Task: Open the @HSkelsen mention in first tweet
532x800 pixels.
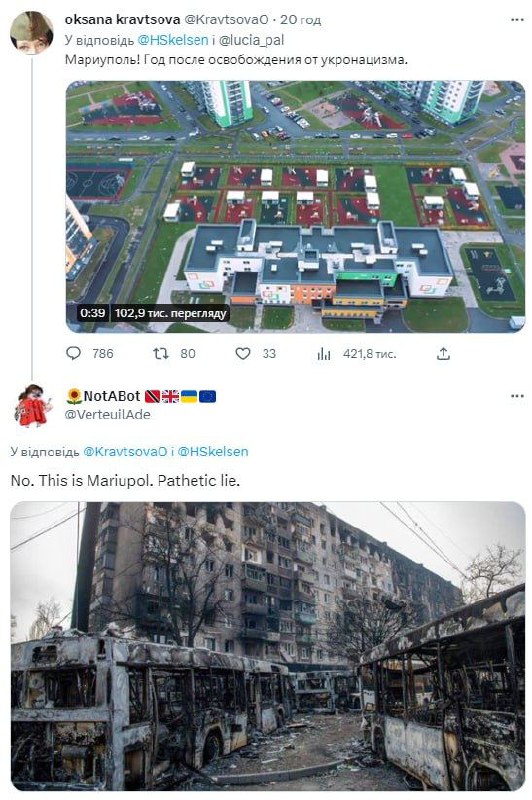Action: pyautogui.click(x=173, y=40)
